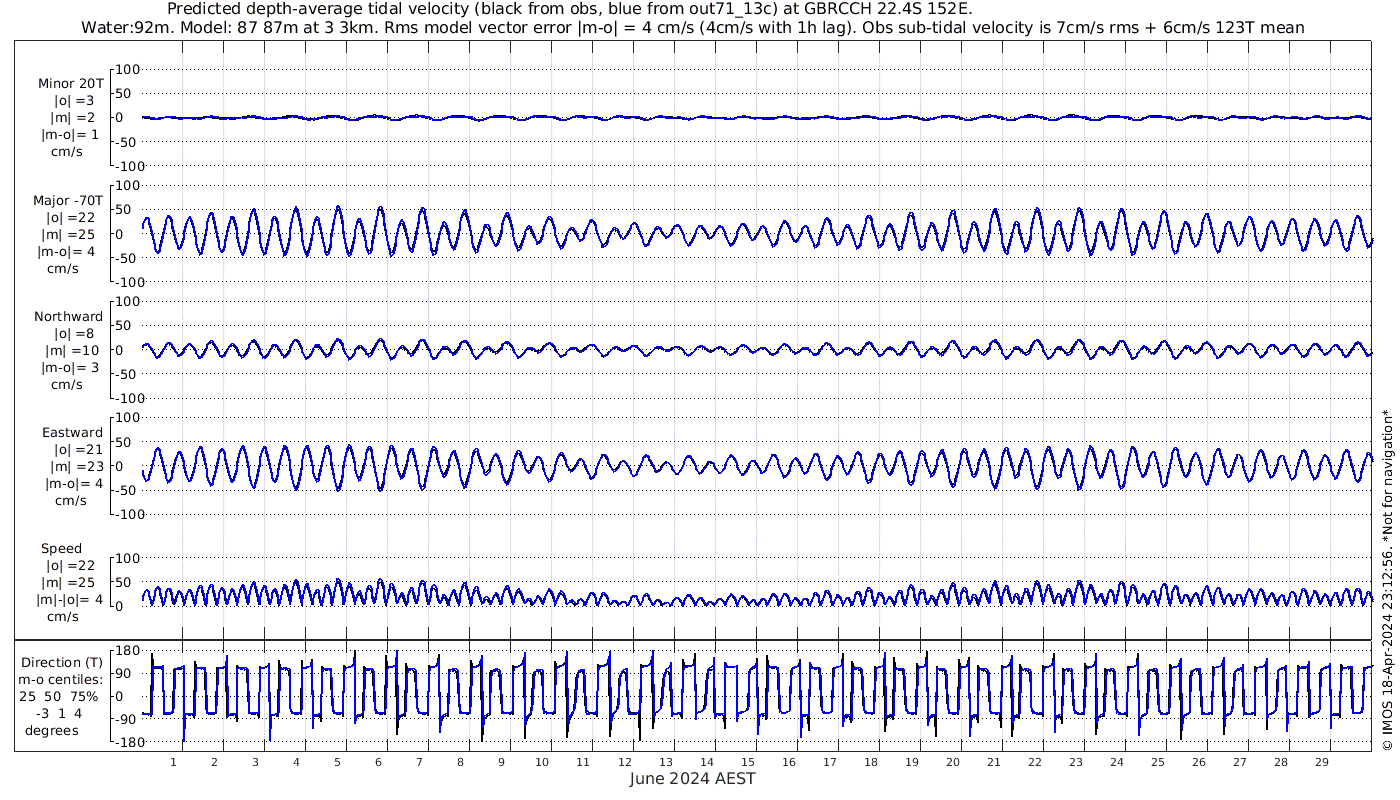This screenshot has height=800, width=1400.
Task: Click the '|m| =10' value under Northward
Action: point(70,350)
